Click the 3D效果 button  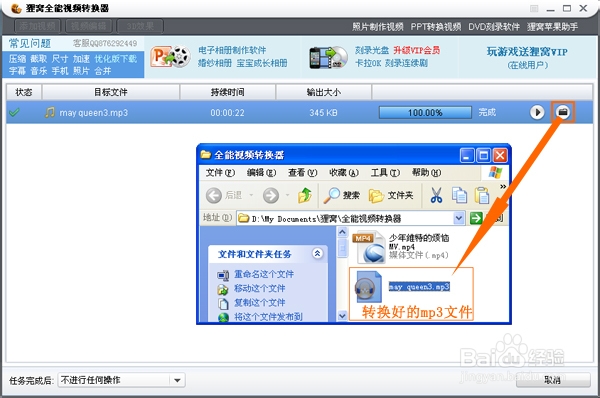(140, 26)
